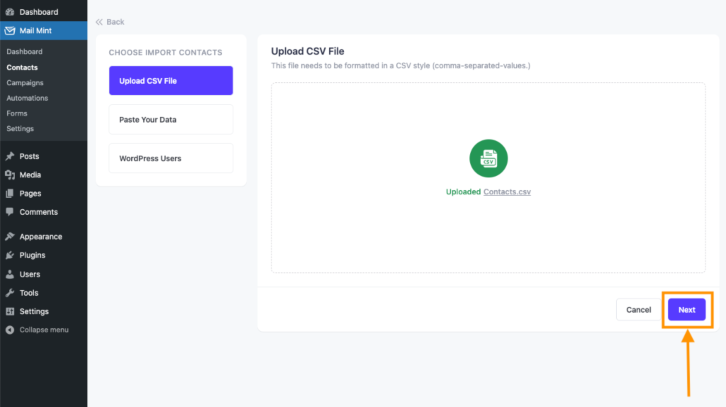Screen dimensions: 726x407
Task: Click the green CSV file icon
Action: click(488, 158)
